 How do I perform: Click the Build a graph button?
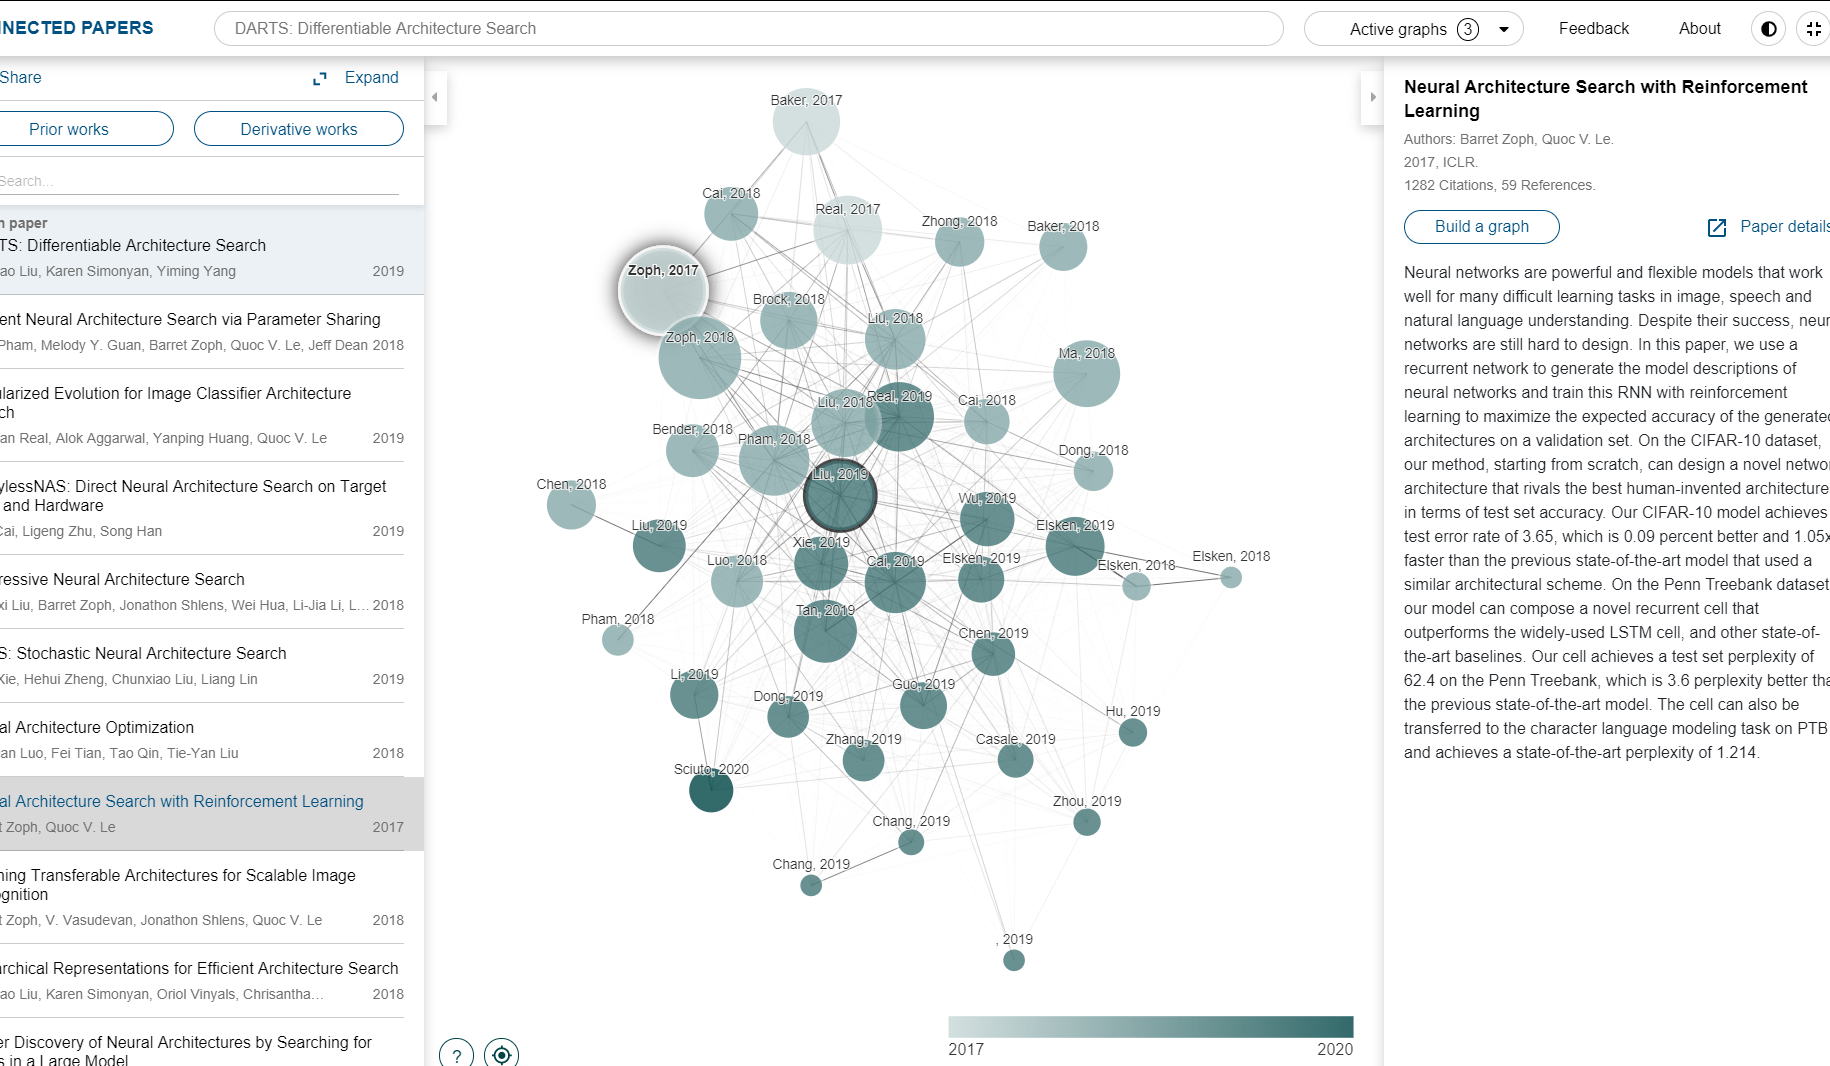tap(1481, 227)
